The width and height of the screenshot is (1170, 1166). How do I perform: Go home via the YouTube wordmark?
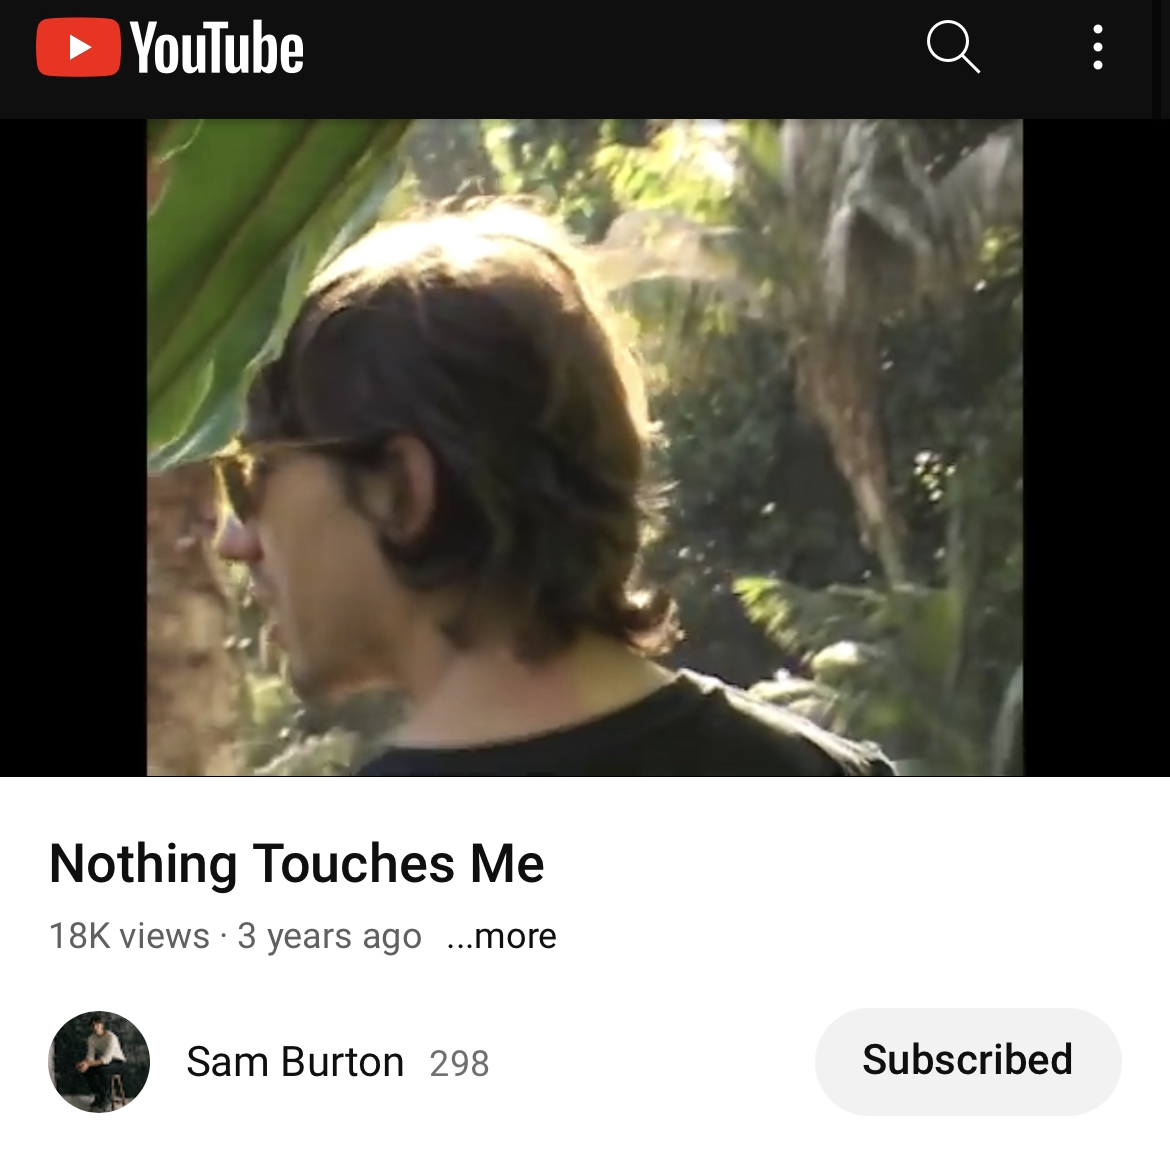216,47
